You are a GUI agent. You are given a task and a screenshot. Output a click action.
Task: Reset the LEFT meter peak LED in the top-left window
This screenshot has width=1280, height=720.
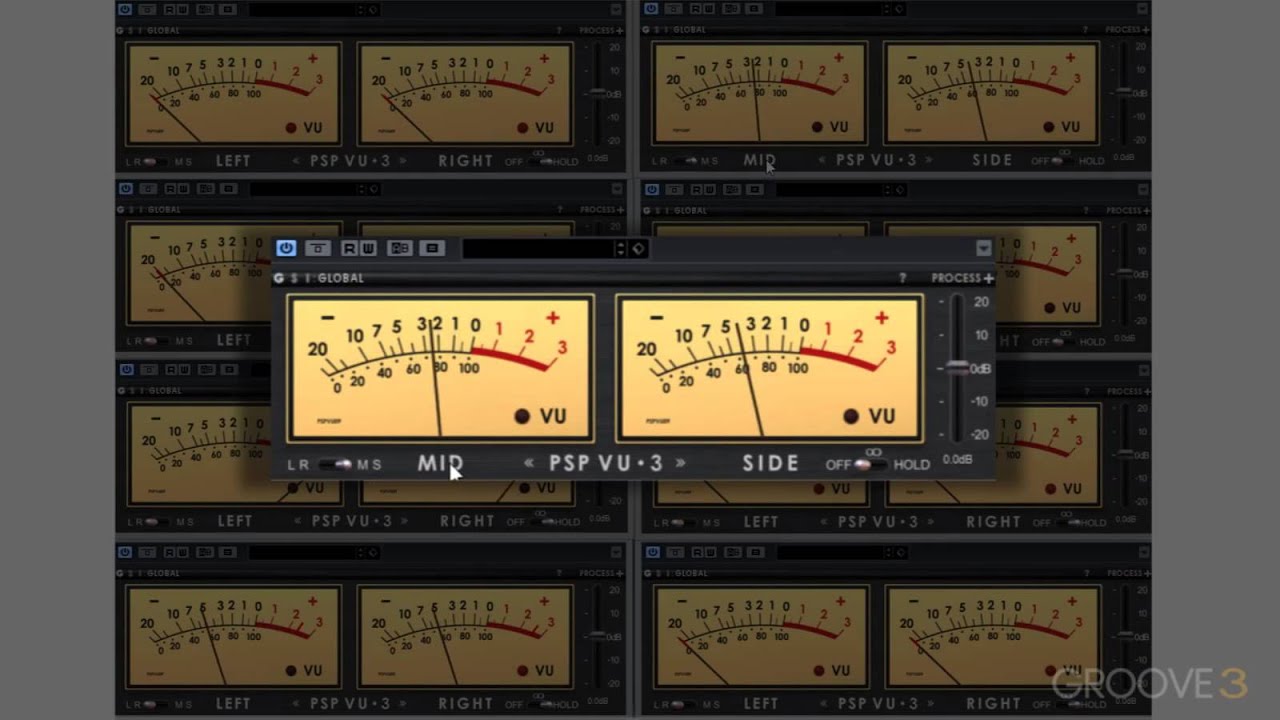pos(291,128)
